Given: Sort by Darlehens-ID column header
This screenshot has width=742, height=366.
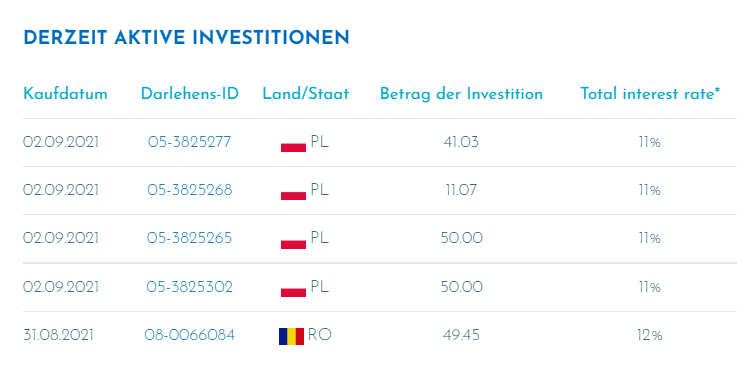Looking at the screenshot, I should 190,94.
